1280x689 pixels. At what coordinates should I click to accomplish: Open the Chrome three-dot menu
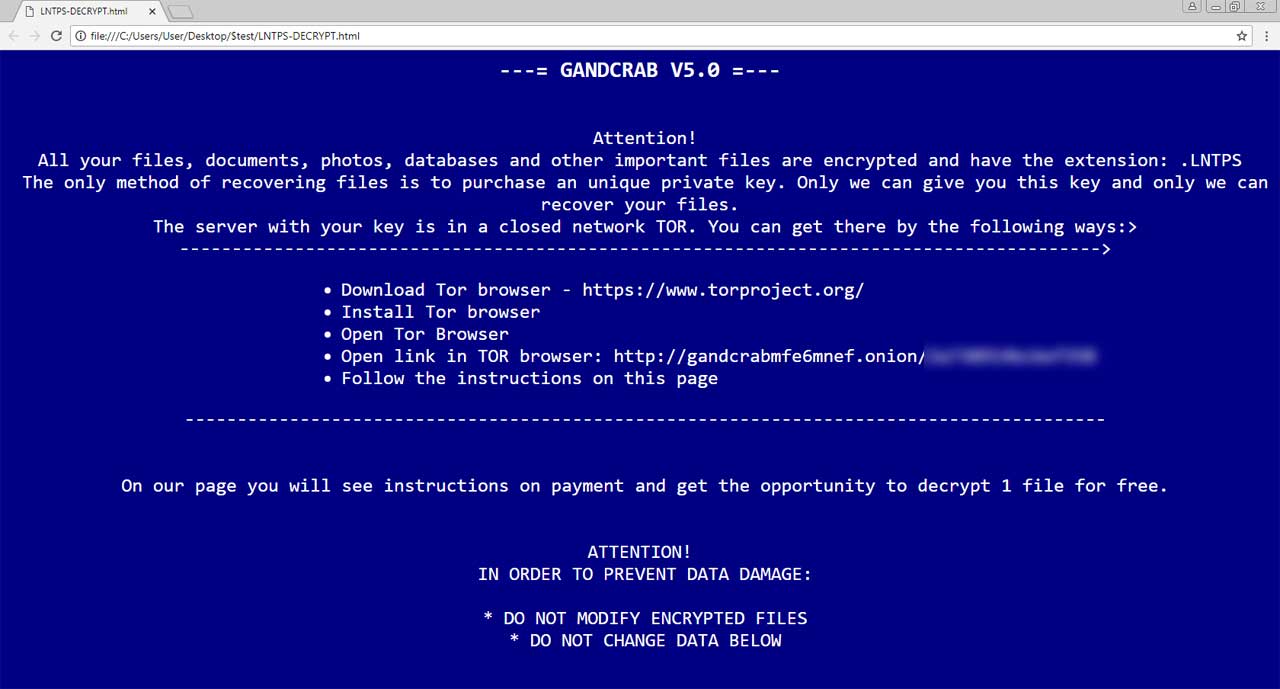pyautogui.click(x=1266, y=35)
